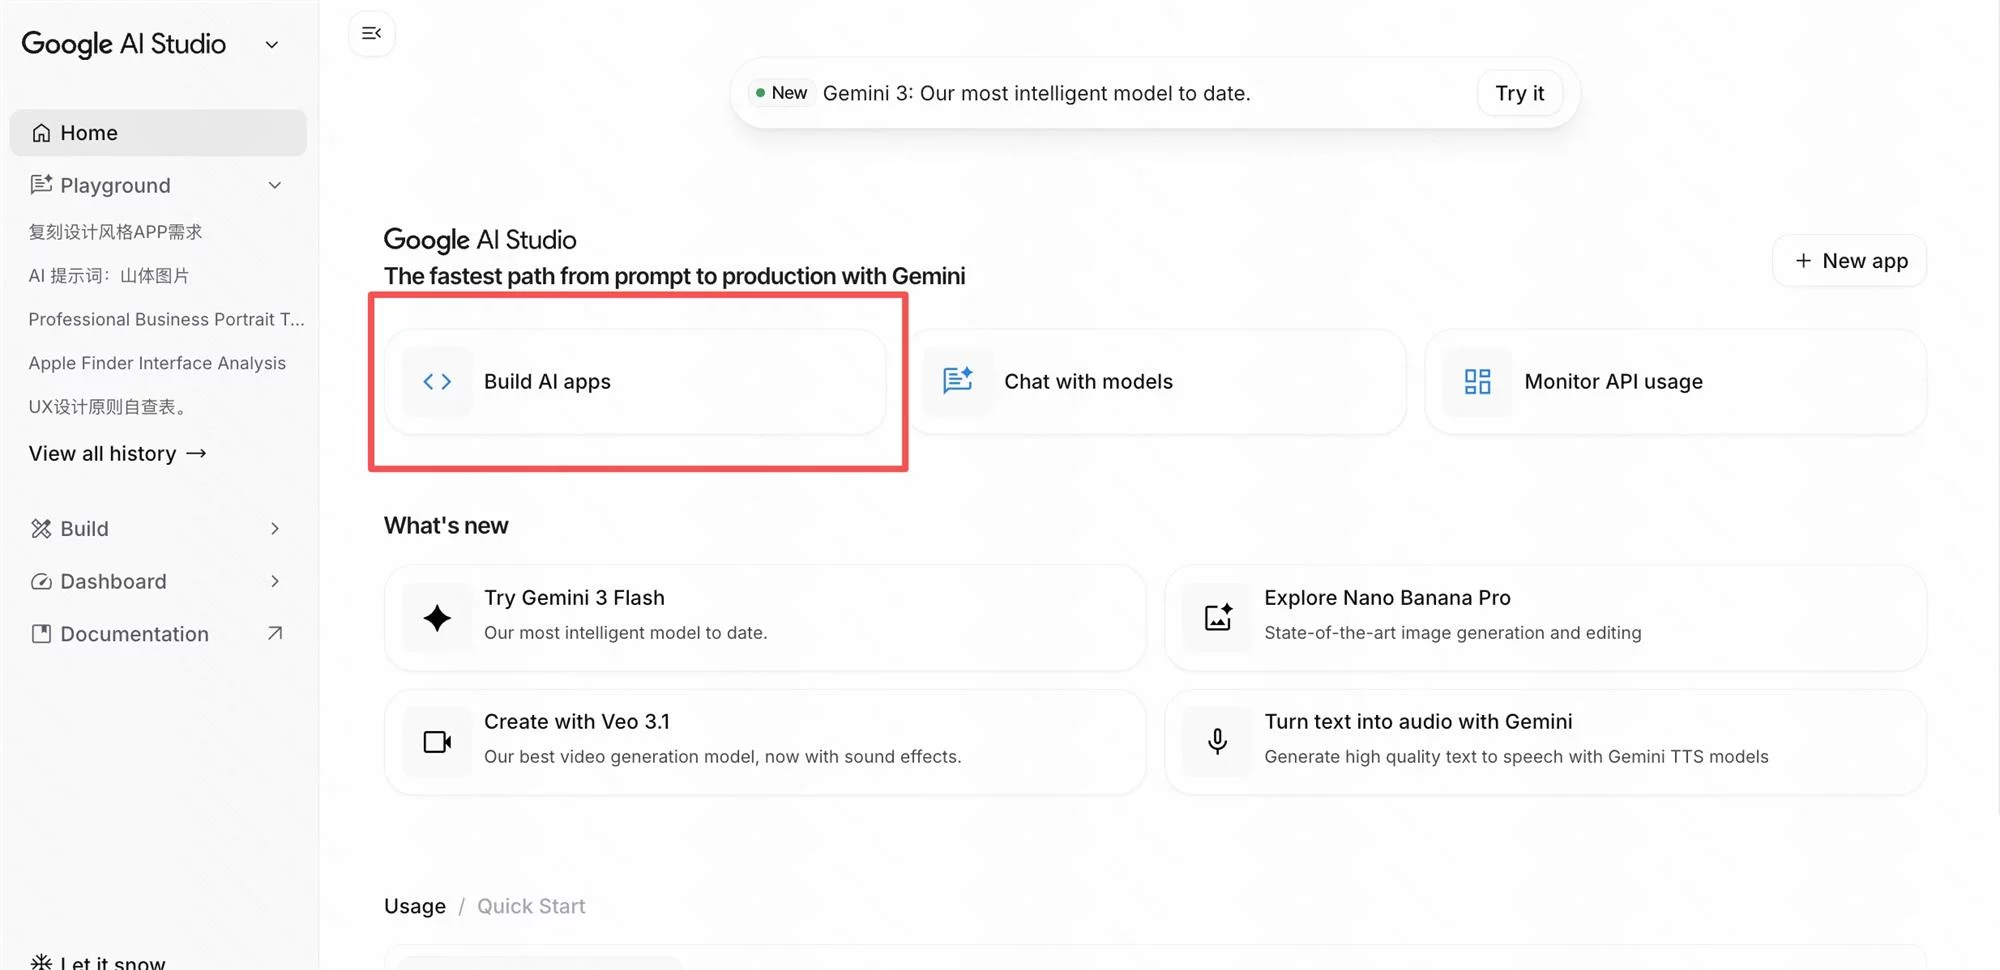
Task: Open the Google AI Studio dropdown arrow
Action: [x=272, y=45]
